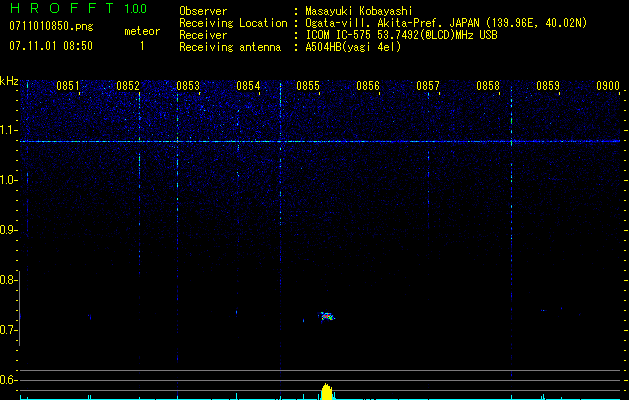
Task: Click the observer name Masayuki Kobayashi
Action: [x=359, y=11]
